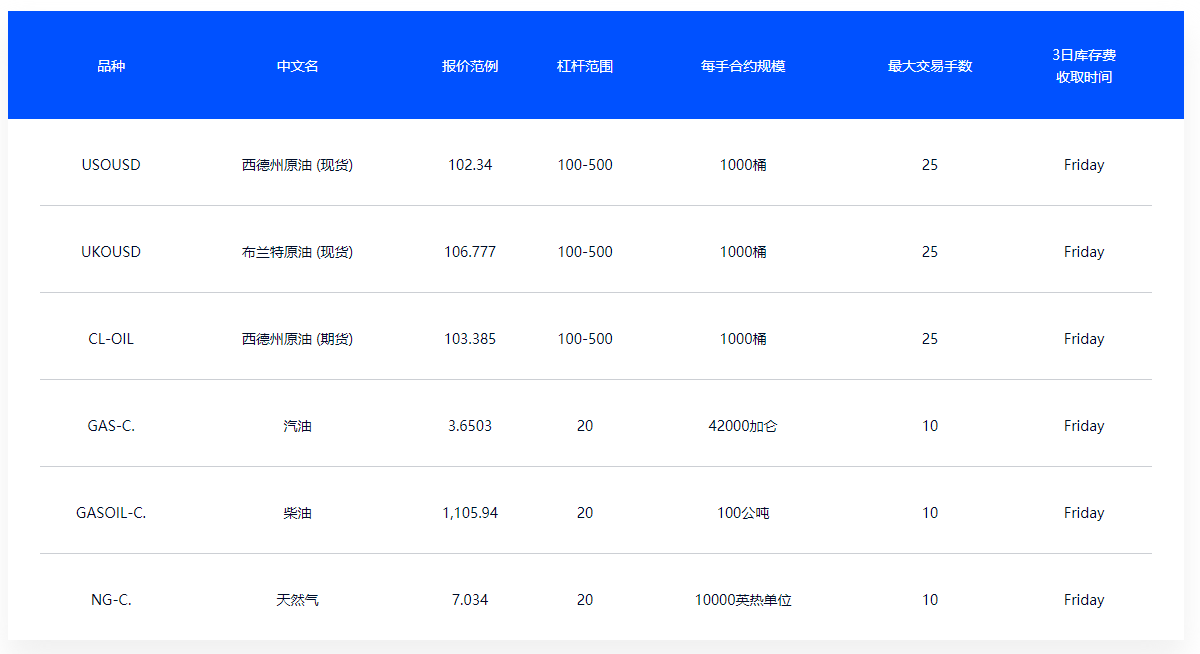Click leverage 20 in NG-C. row
The image size is (1200, 654).
[x=585, y=600]
